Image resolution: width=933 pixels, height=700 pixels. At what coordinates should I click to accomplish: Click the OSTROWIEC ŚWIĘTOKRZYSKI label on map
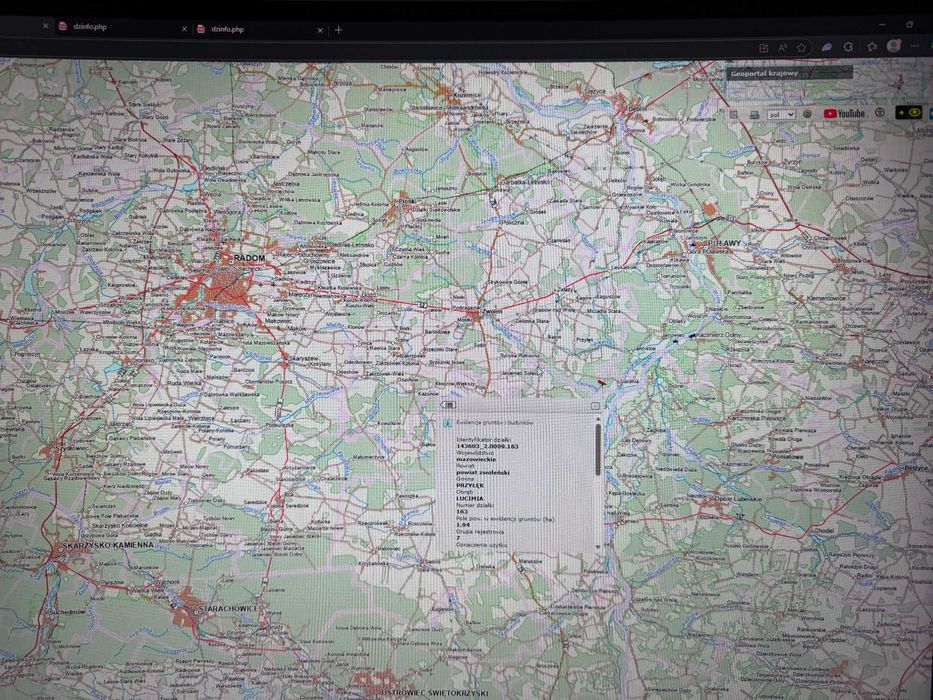(x=435, y=693)
